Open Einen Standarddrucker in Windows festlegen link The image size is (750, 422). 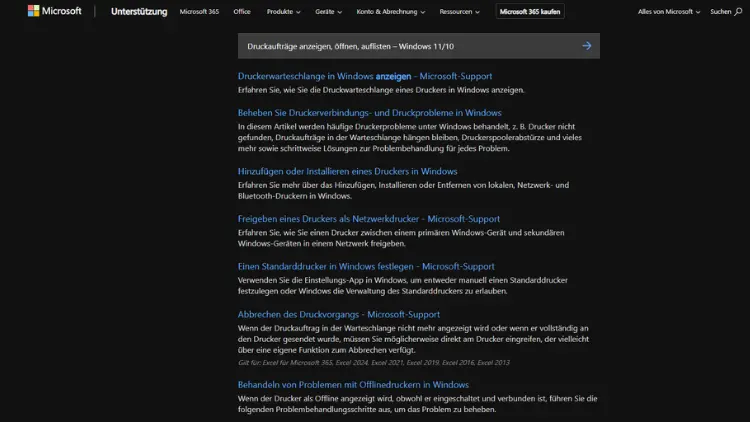point(366,267)
